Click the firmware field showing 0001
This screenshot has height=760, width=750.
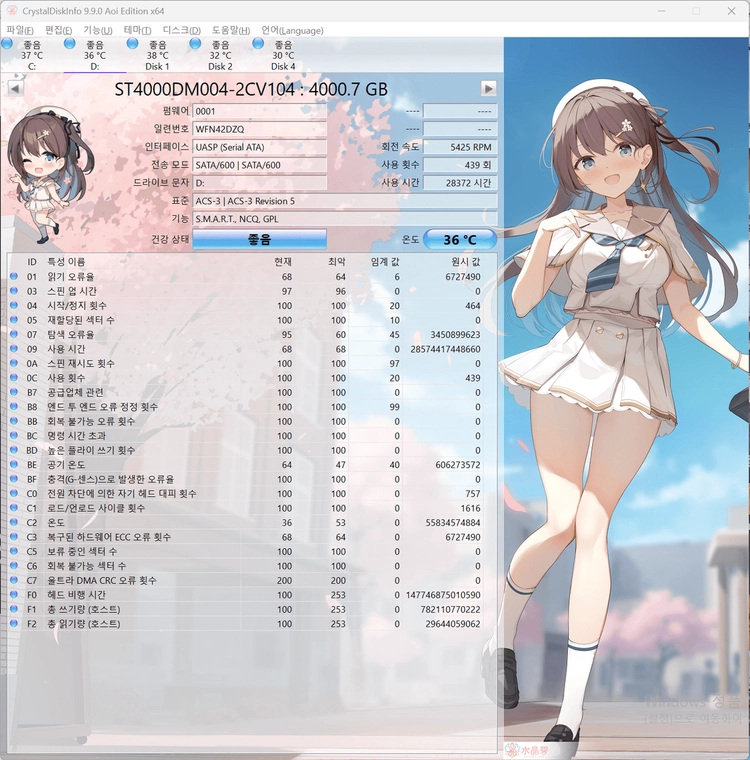point(259,111)
